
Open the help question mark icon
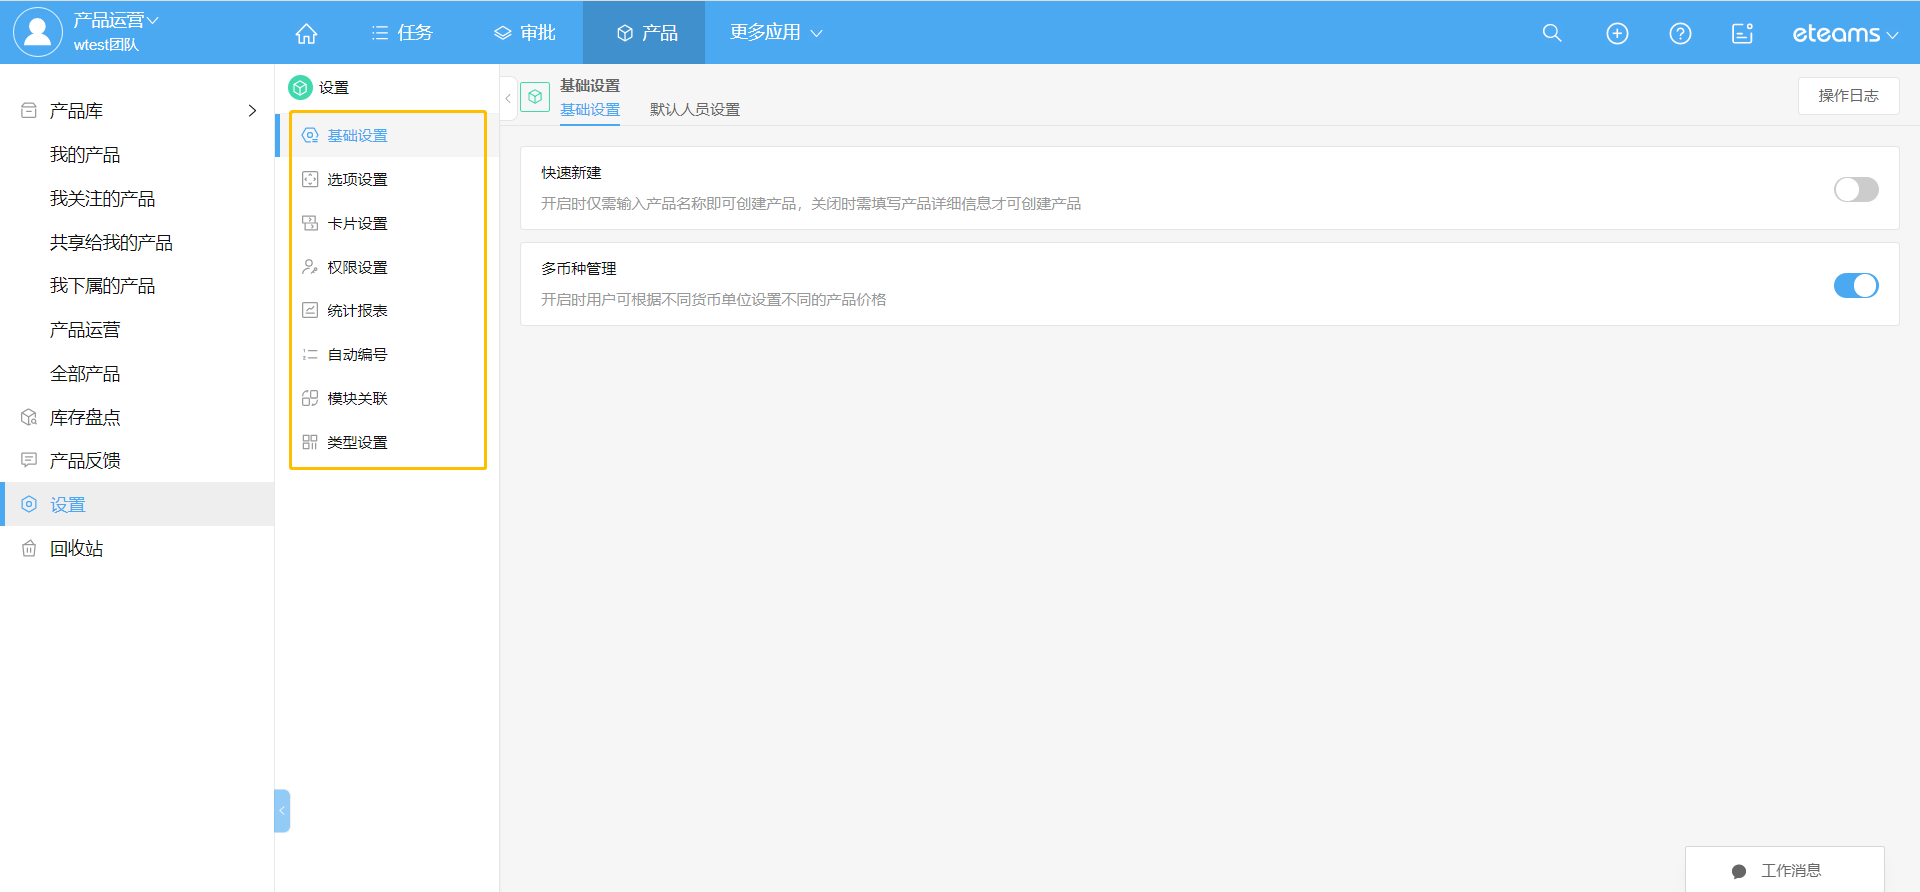1680,33
